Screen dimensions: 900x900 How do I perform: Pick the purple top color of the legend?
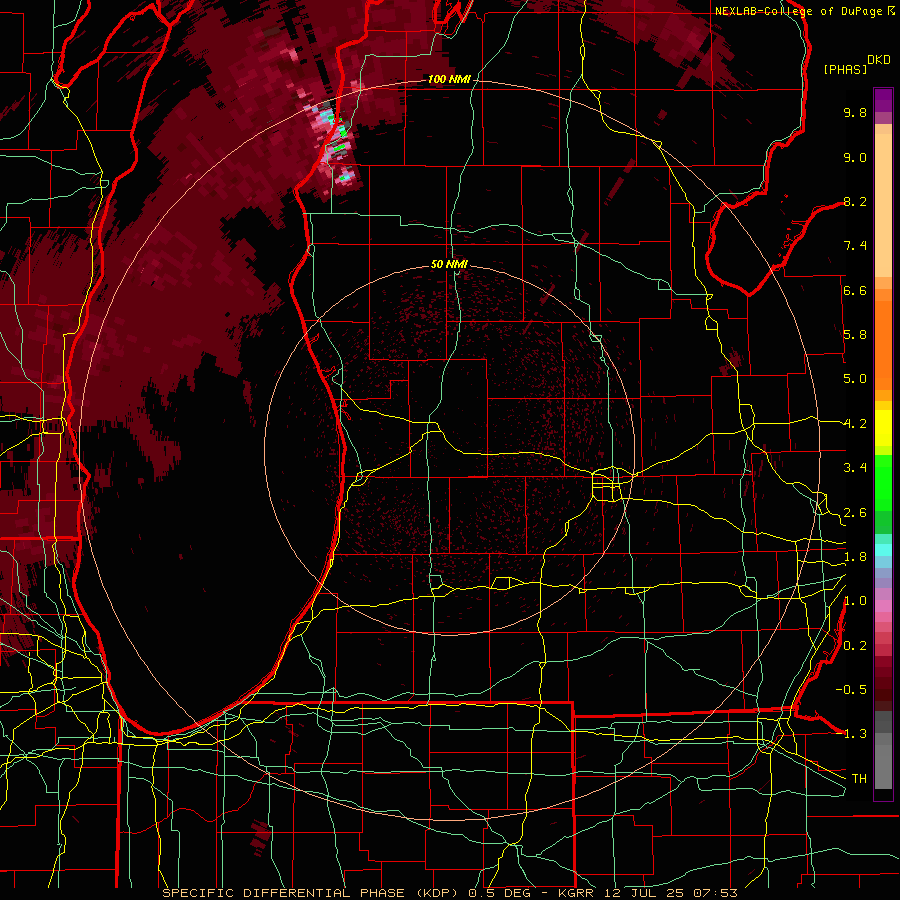tap(883, 100)
